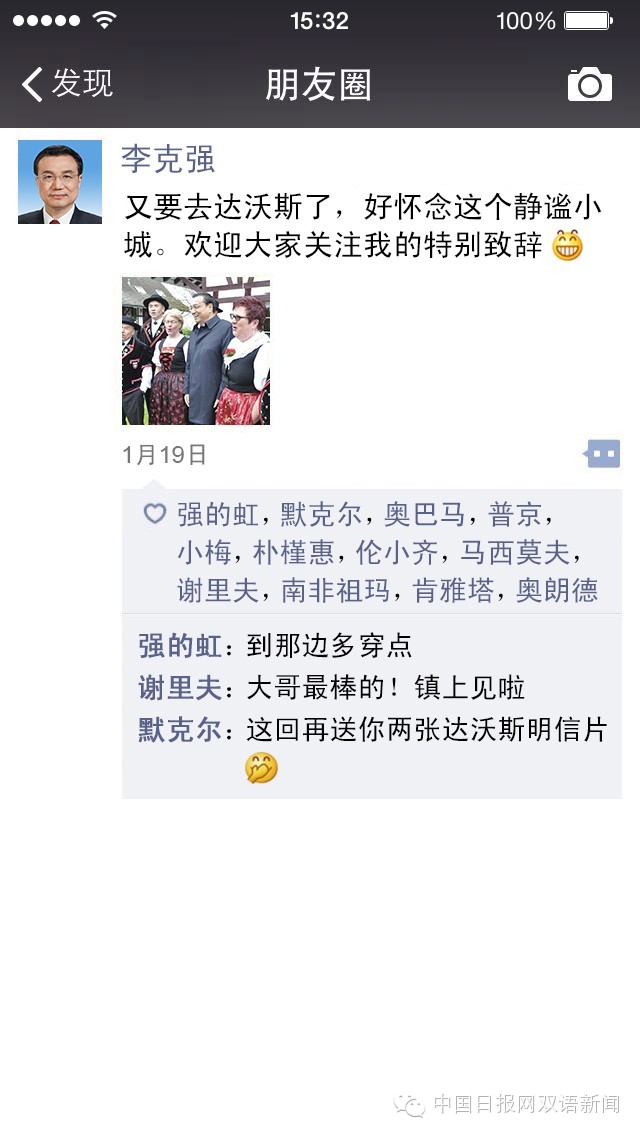Screen dimensions: 640x1136
Task: Tap the camera icon to post
Action: click(x=589, y=84)
